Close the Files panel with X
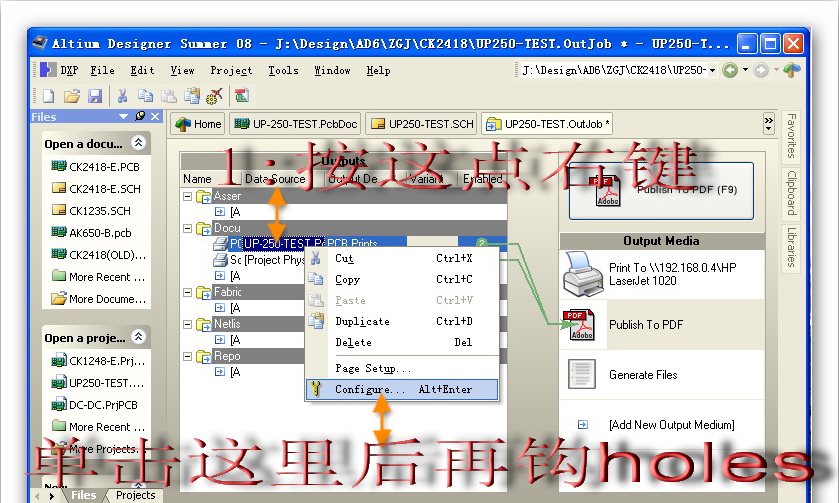839x503 pixels. point(155,116)
